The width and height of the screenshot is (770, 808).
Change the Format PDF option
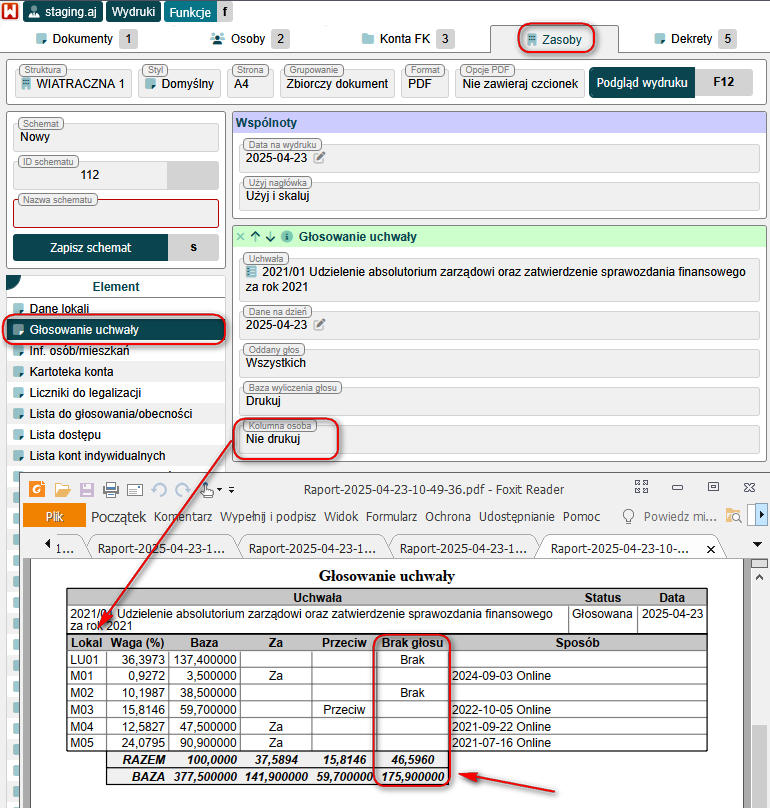click(425, 83)
